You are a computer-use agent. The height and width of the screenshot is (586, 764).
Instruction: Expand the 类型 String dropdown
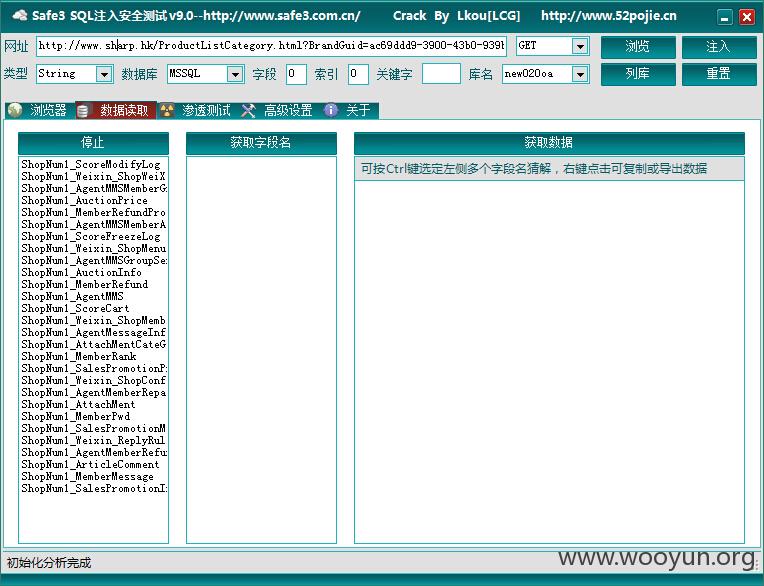(x=104, y=74)
